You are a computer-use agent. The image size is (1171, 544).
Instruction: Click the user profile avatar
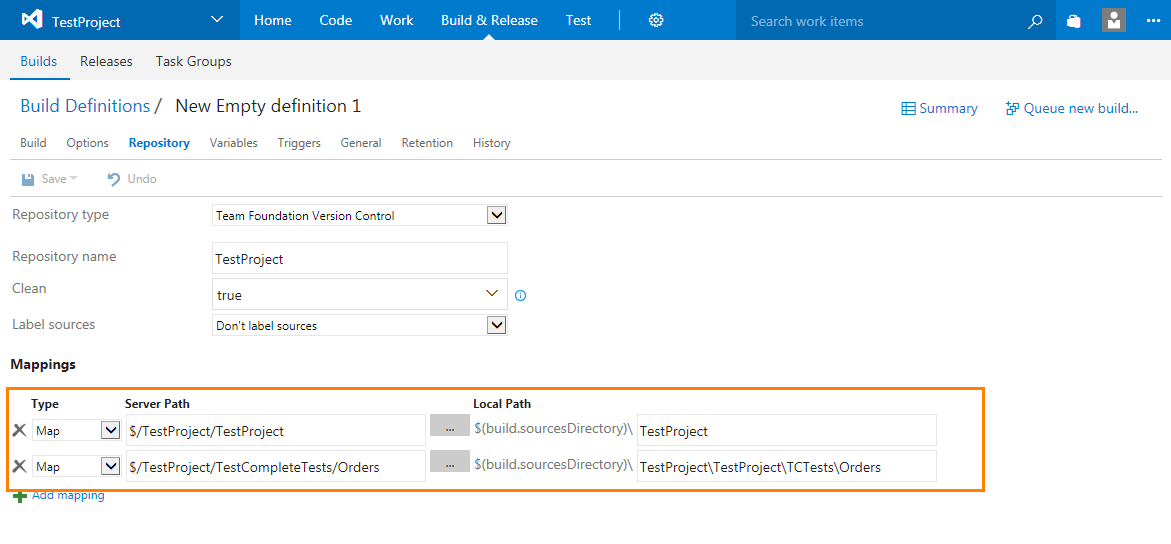click(x=1113, y=20)
